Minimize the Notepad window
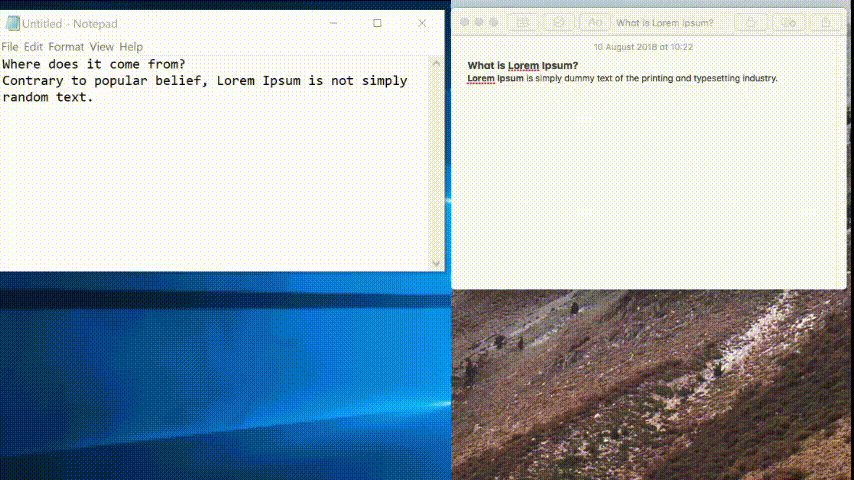The image size is (854, 480). click(x=333, y=23)
